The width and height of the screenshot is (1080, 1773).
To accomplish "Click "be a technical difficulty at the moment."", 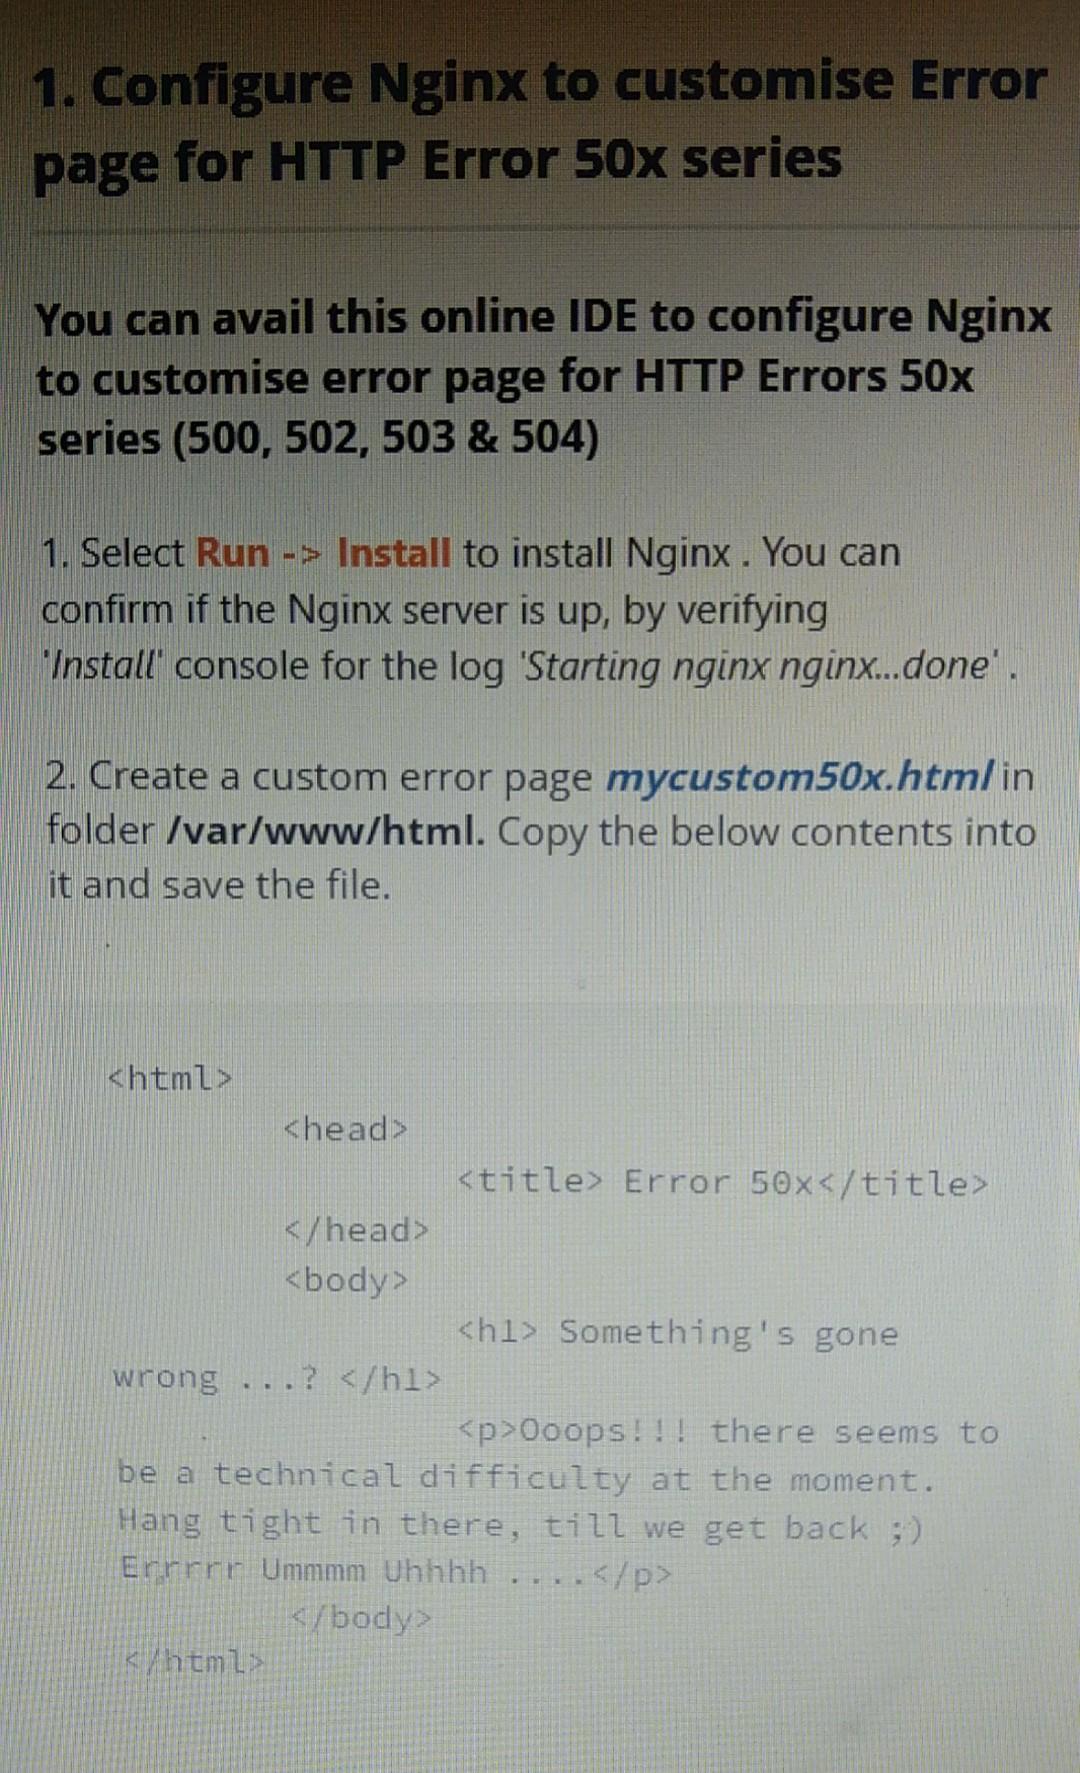I will pos(526,1477).
